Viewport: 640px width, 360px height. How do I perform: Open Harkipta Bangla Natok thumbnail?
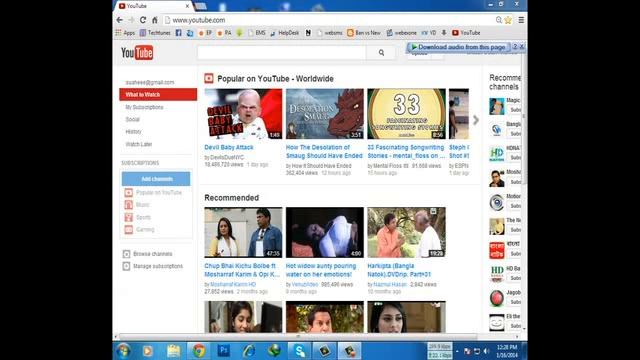pyautogui.click(x=406, y=232)
